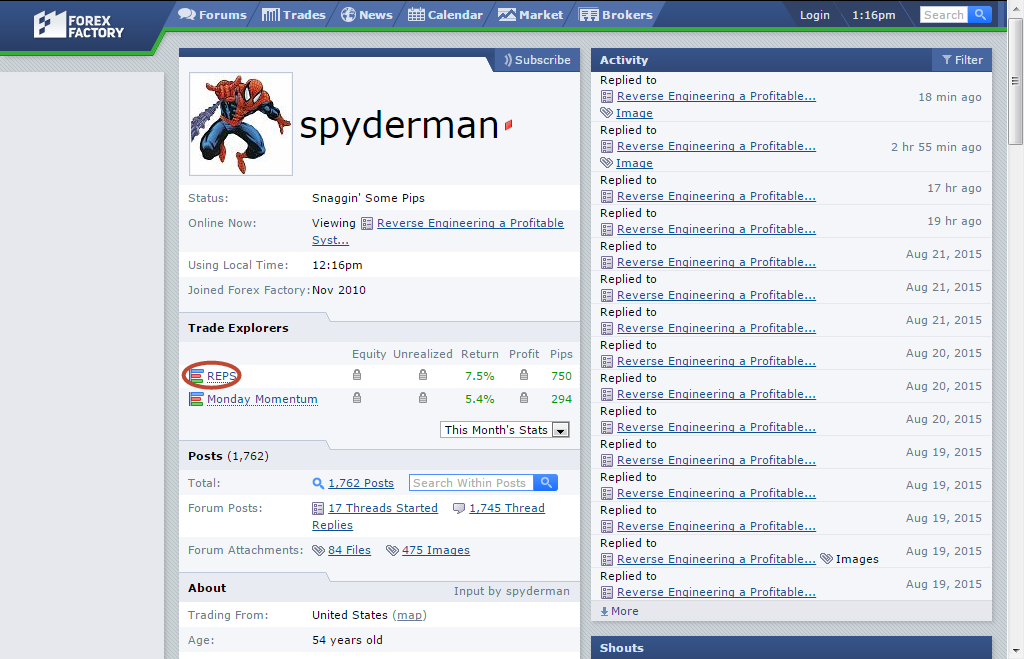The width and height of the screenshot is (1024, 659).
Task: Open the Image attachment from 18 min ago
Action: pyautogui.click(x=634, y=114)
